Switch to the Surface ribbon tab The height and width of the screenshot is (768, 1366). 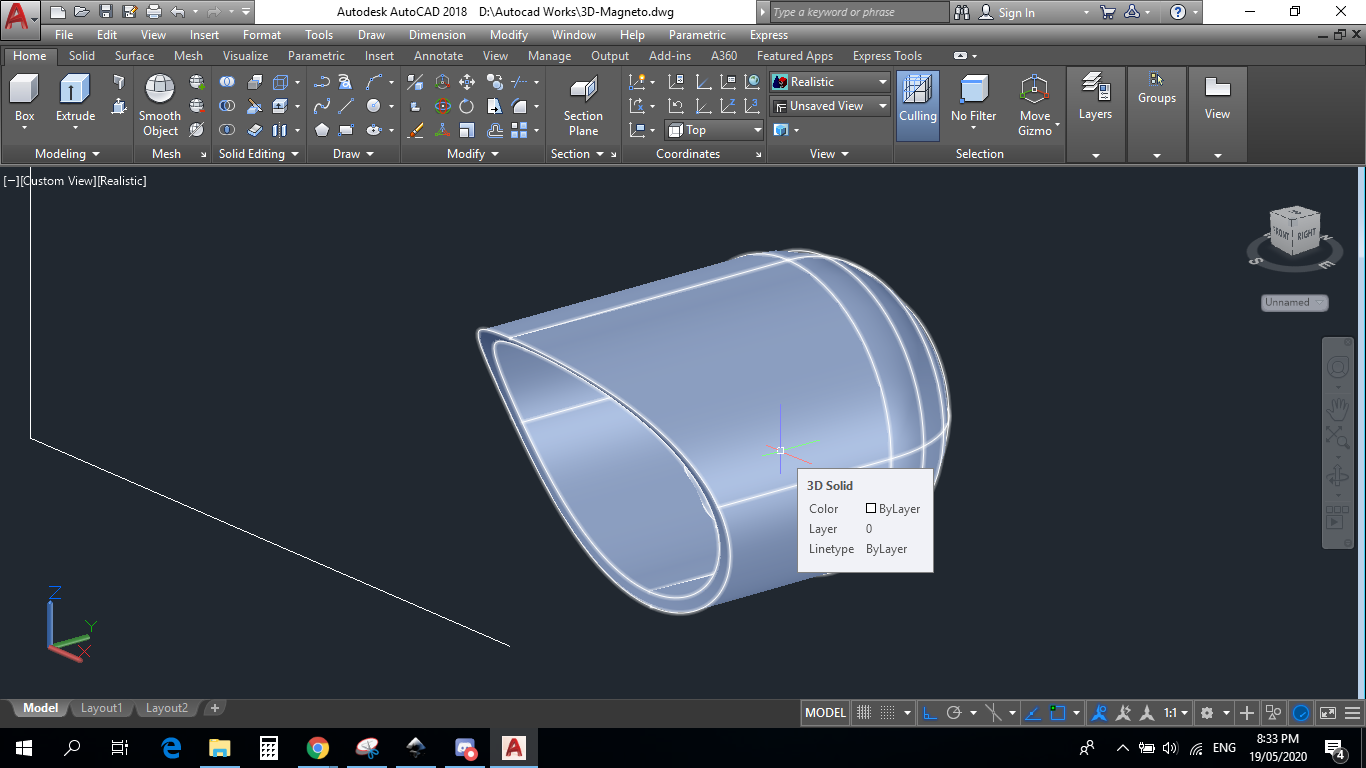pos(134,56)
